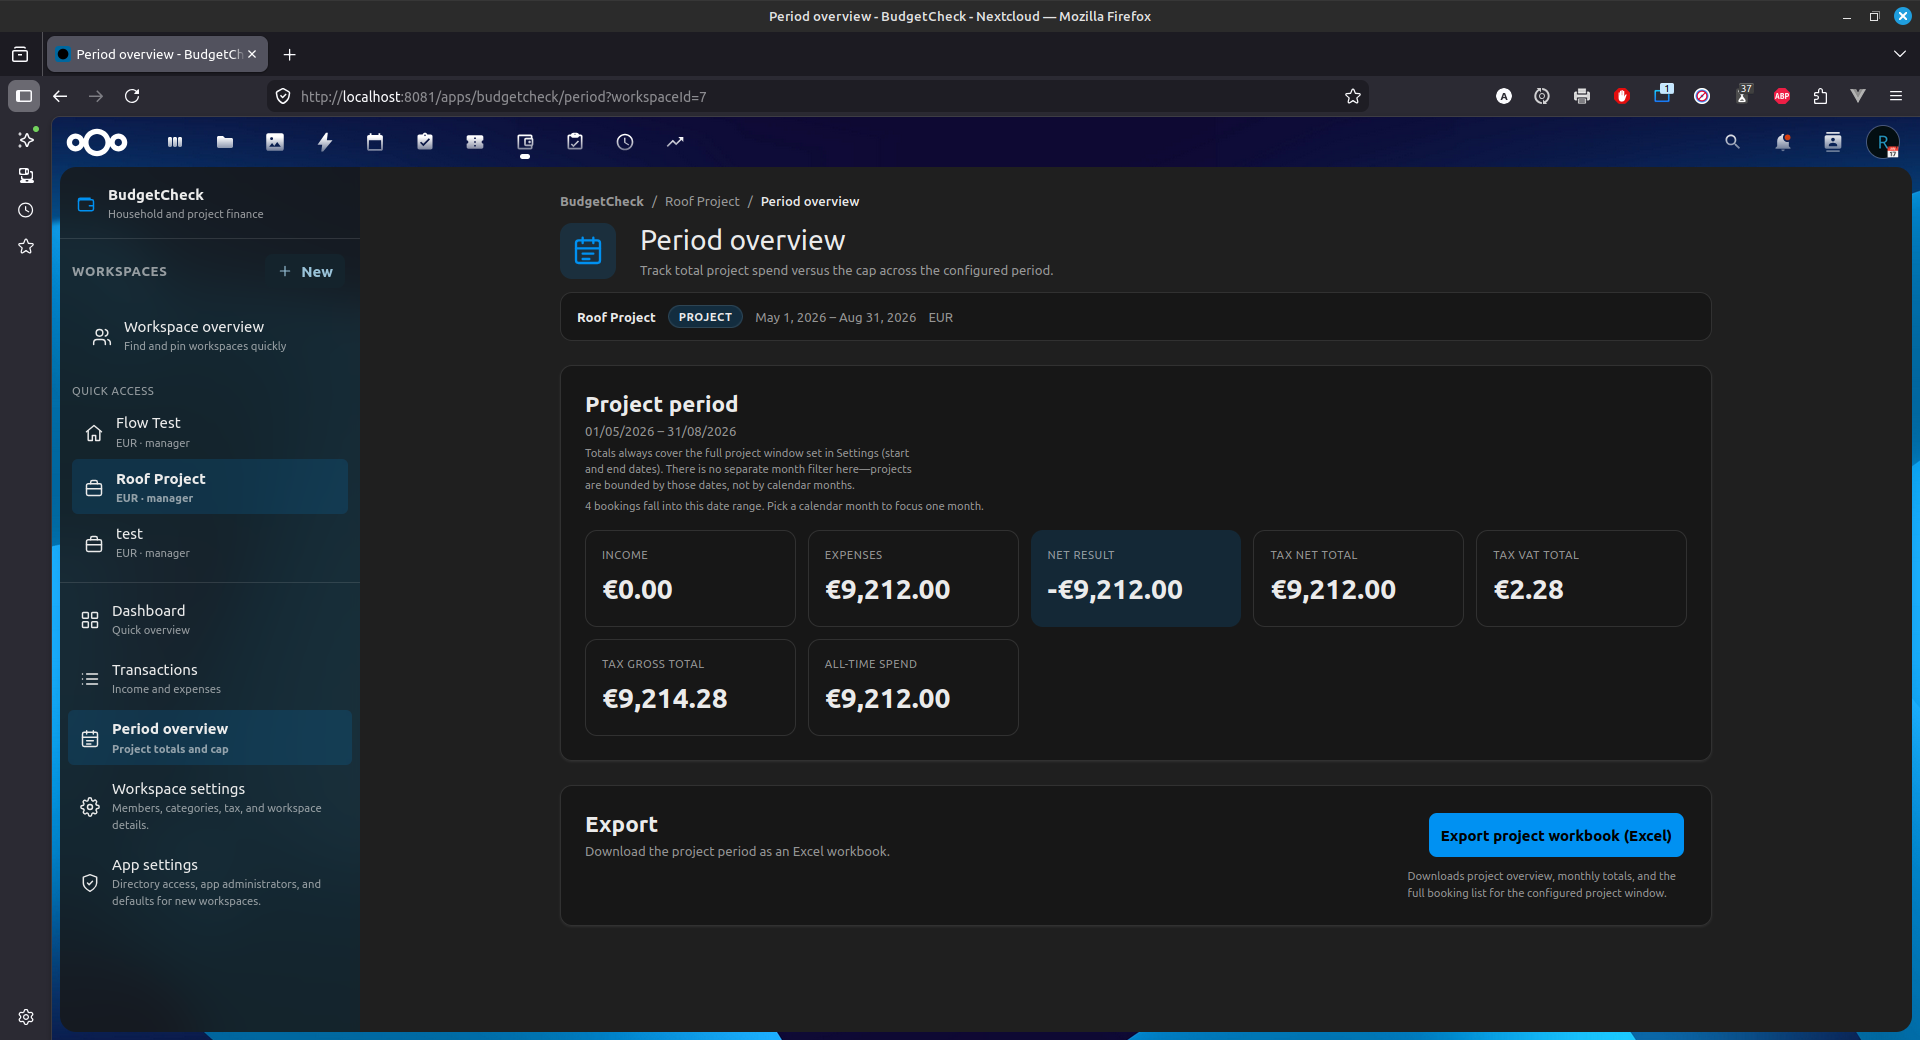Viewport: 1920px width, 1040px height.
Task: Open Firefox sidebar AI sparkle icon
Action: point(26,139)
